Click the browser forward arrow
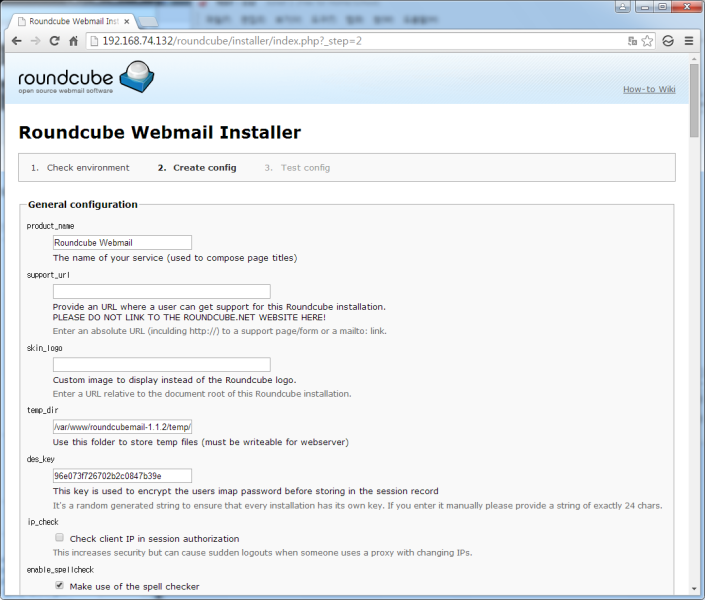 pos(36,41)
